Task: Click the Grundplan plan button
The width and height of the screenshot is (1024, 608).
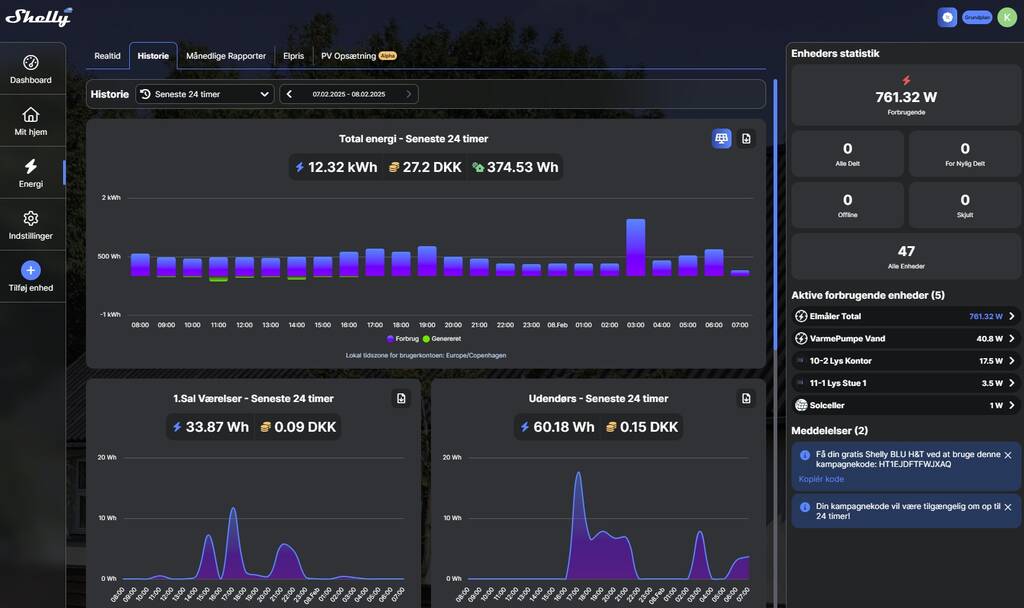Action: point(976,17)
